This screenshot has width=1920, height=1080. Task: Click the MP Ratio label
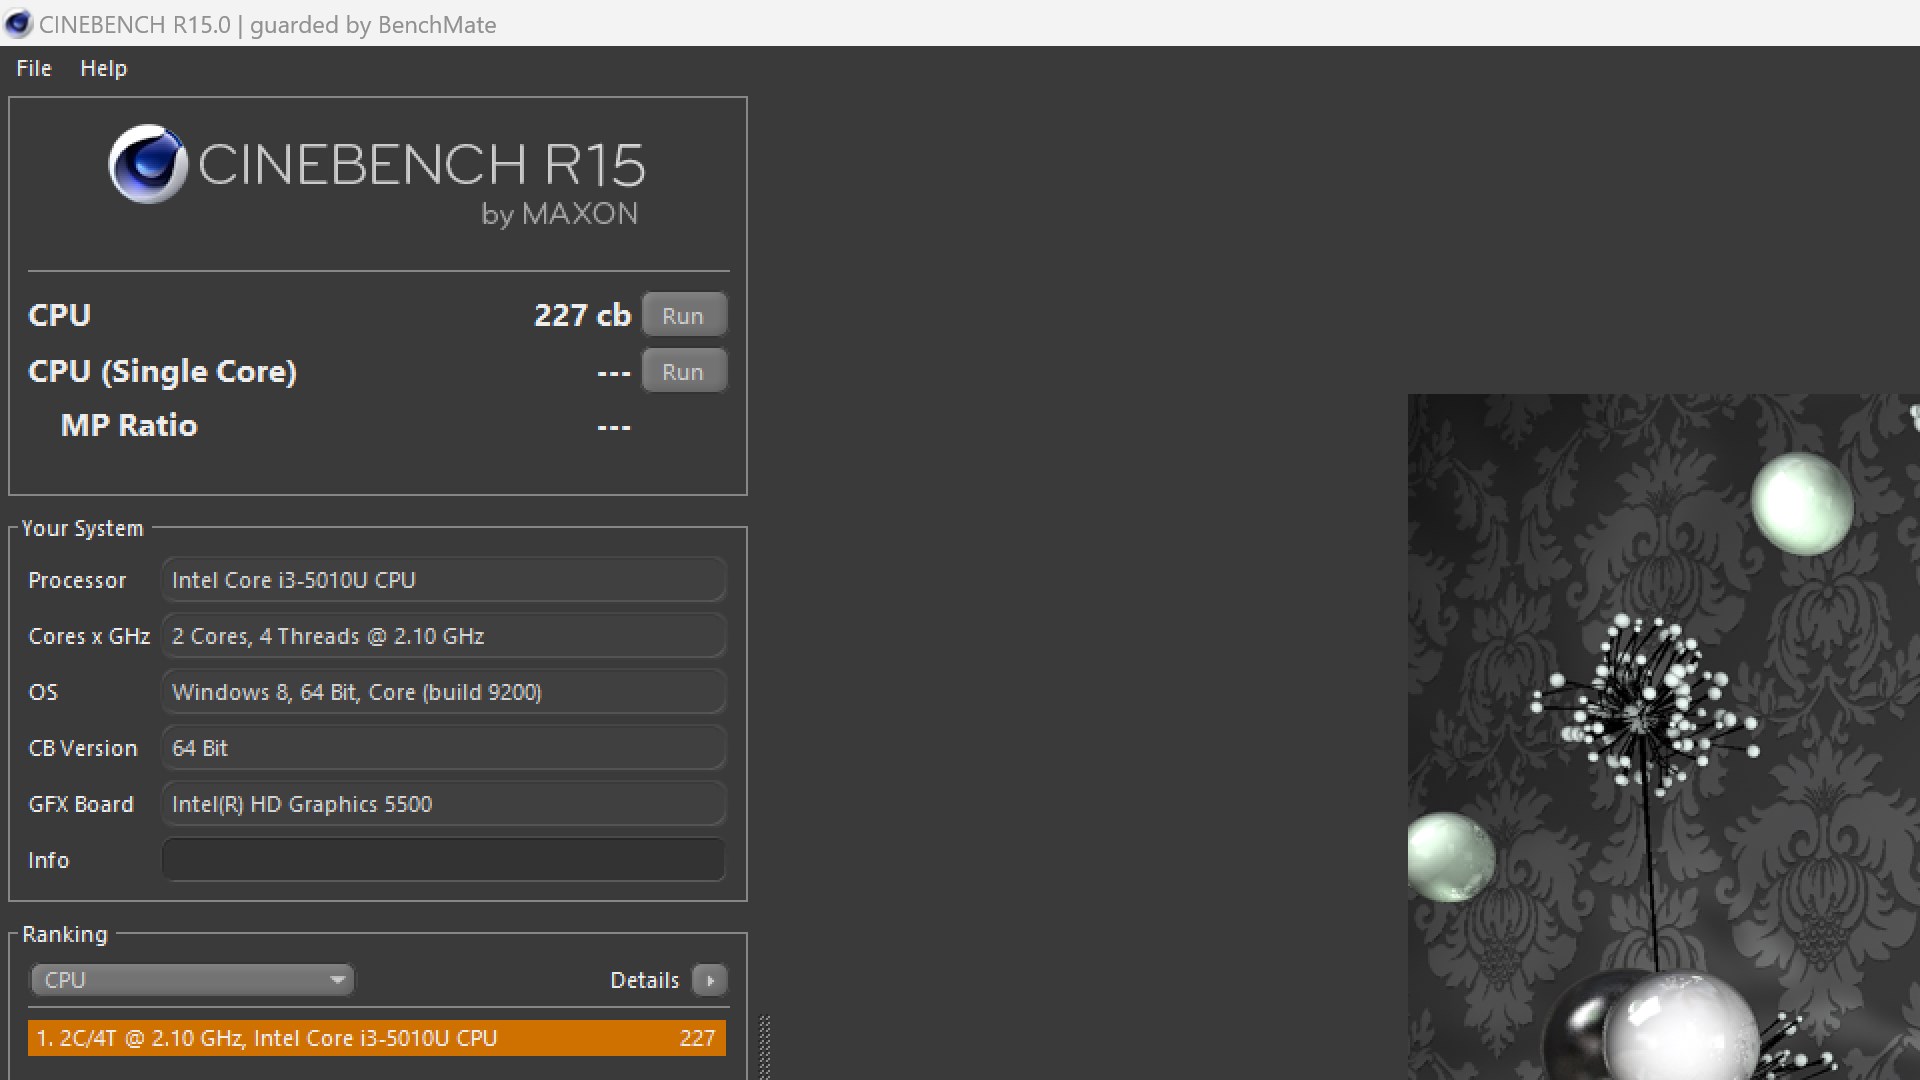(x=129, y=426)
